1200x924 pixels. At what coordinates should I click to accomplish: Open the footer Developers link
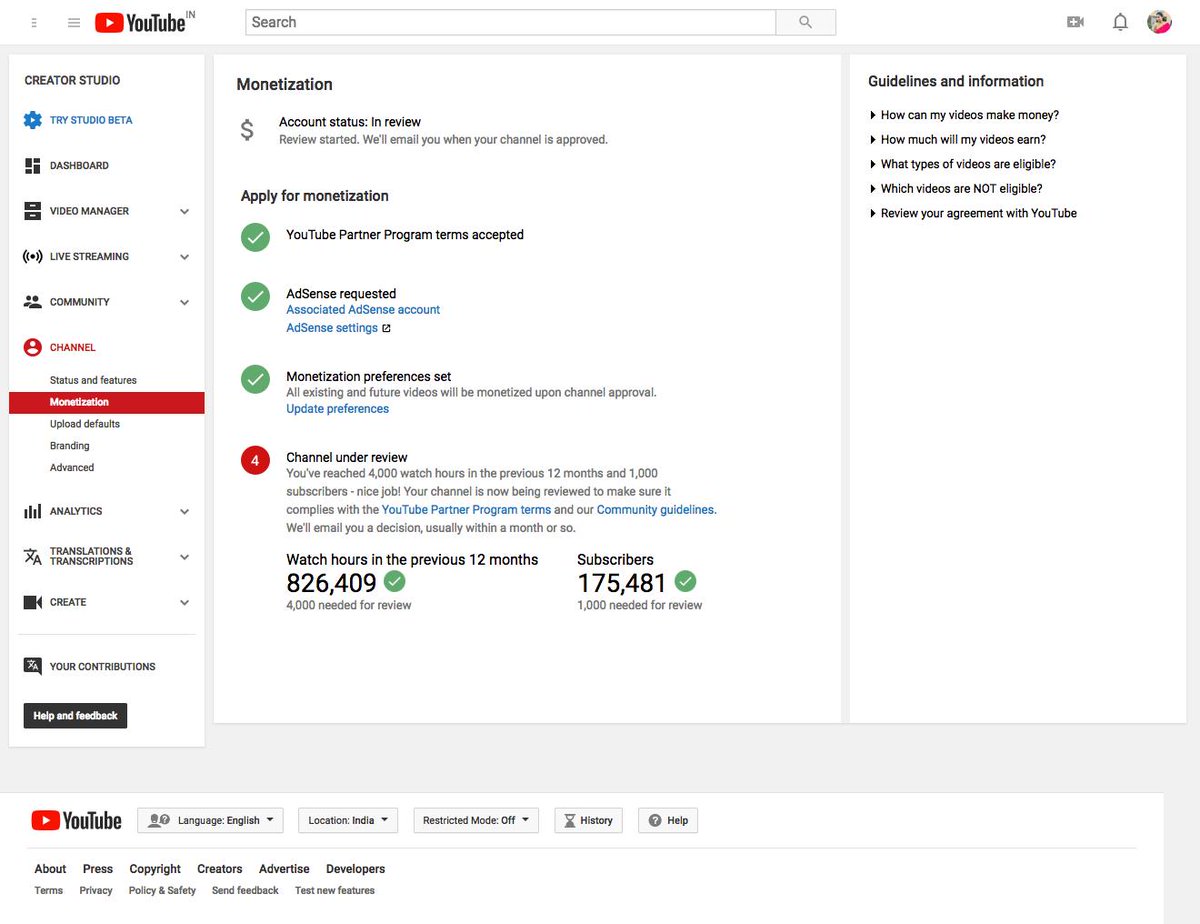[x=355, y=869]
